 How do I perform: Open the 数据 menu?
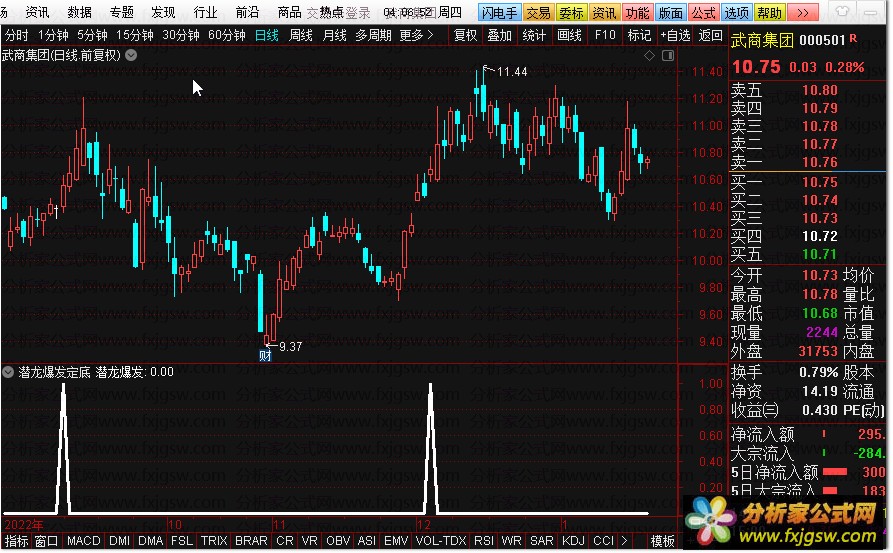pos(80,12)
